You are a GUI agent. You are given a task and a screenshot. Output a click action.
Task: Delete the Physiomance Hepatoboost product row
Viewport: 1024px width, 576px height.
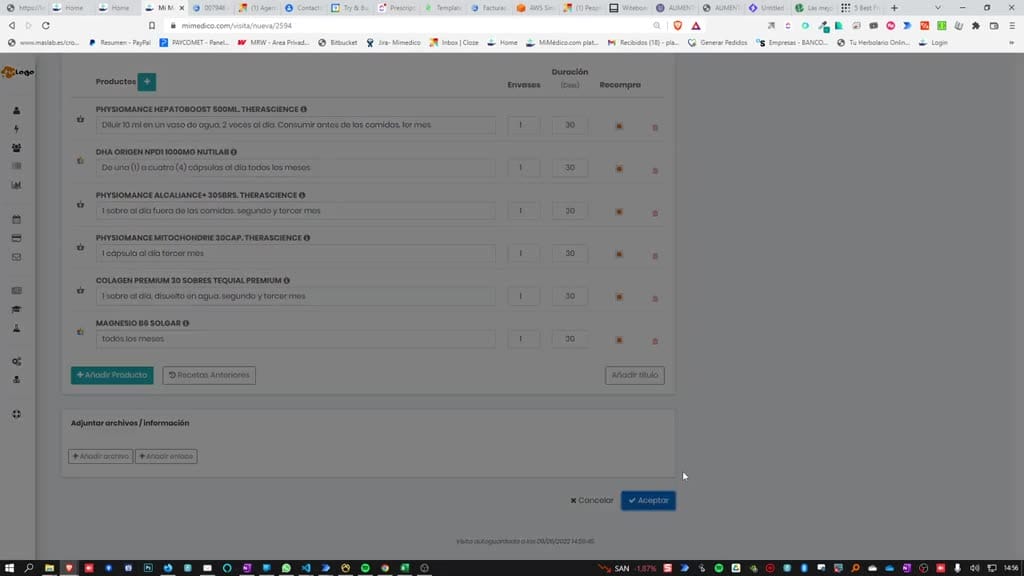click(655, 127)
